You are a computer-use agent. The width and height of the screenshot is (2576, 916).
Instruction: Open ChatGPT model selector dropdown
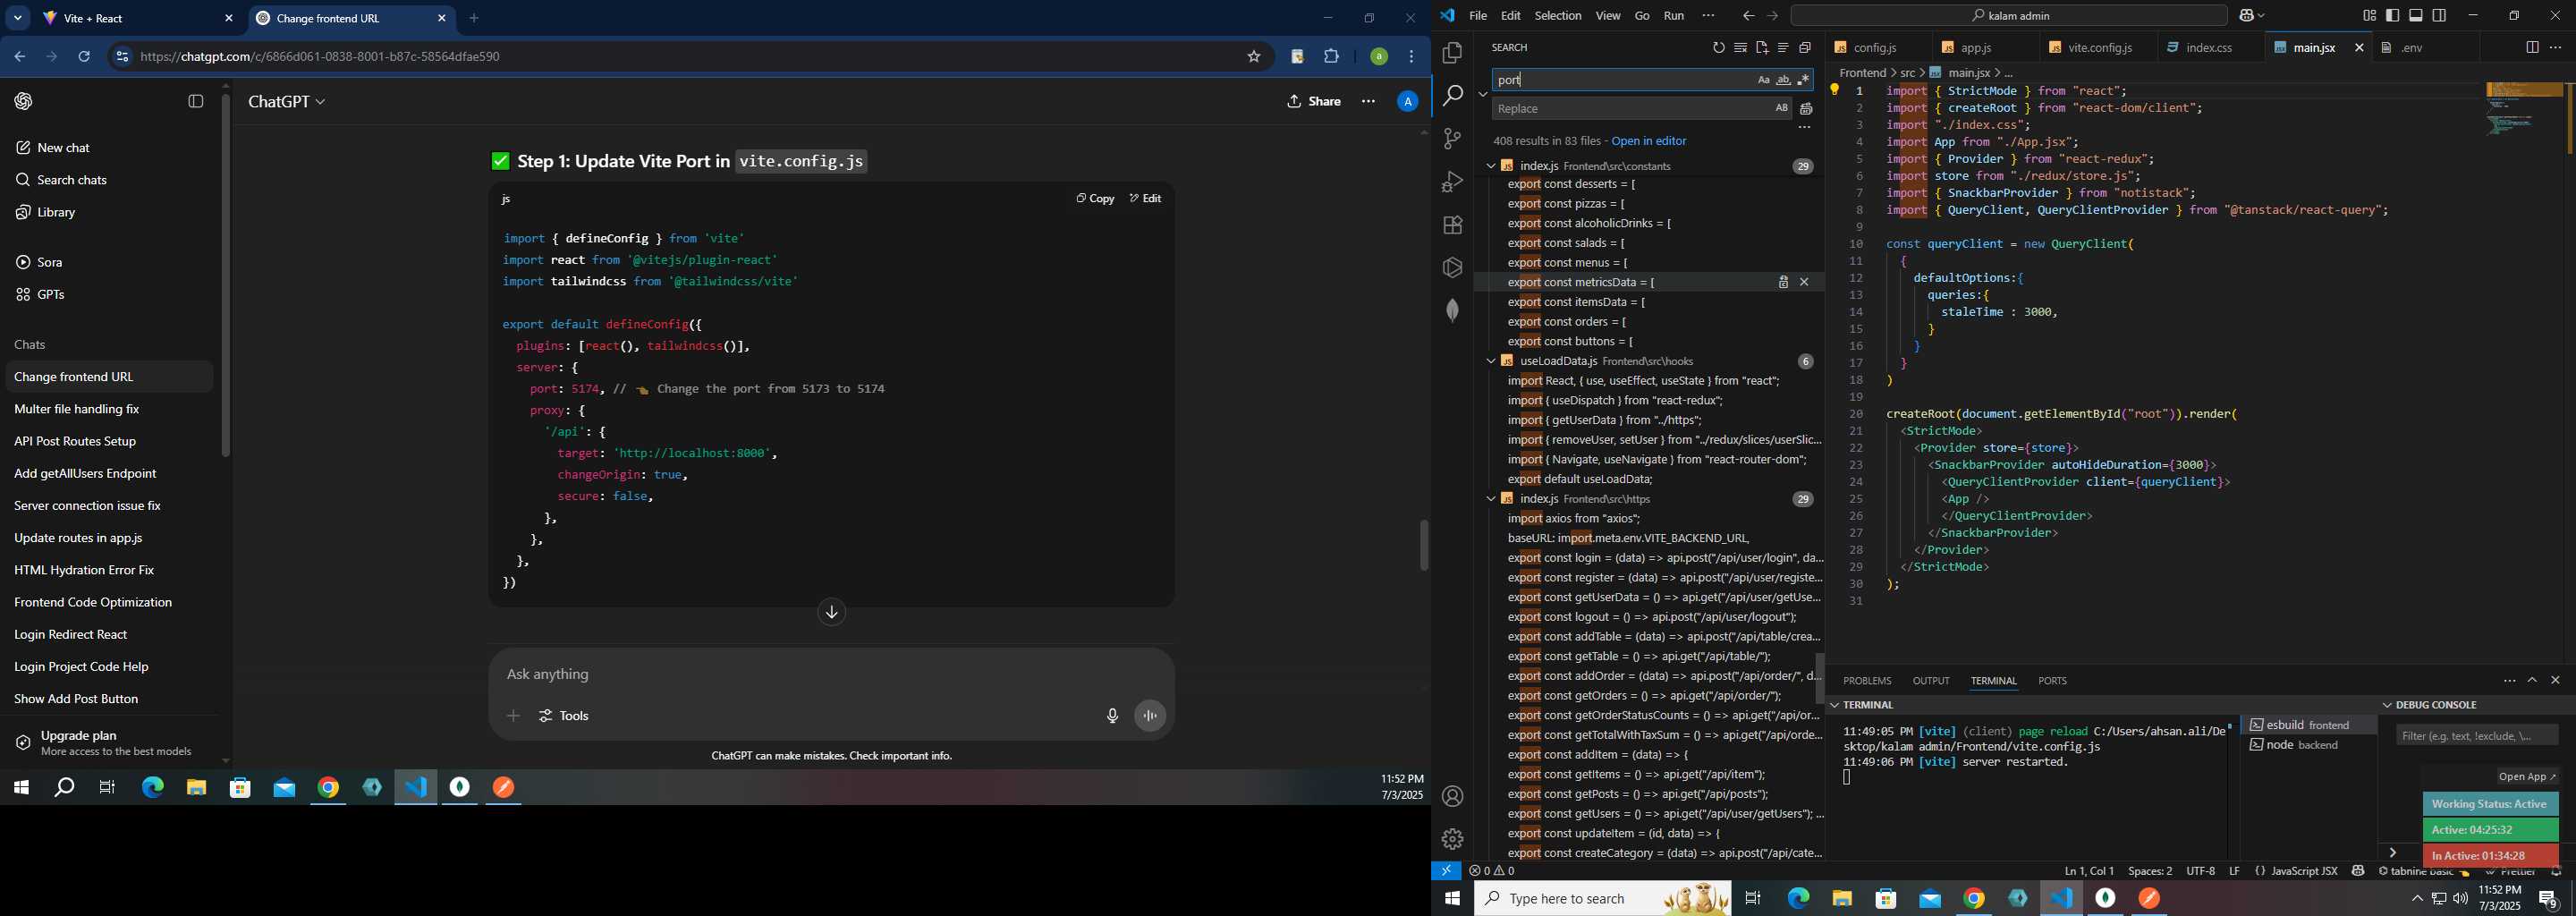tap(286, 102)
